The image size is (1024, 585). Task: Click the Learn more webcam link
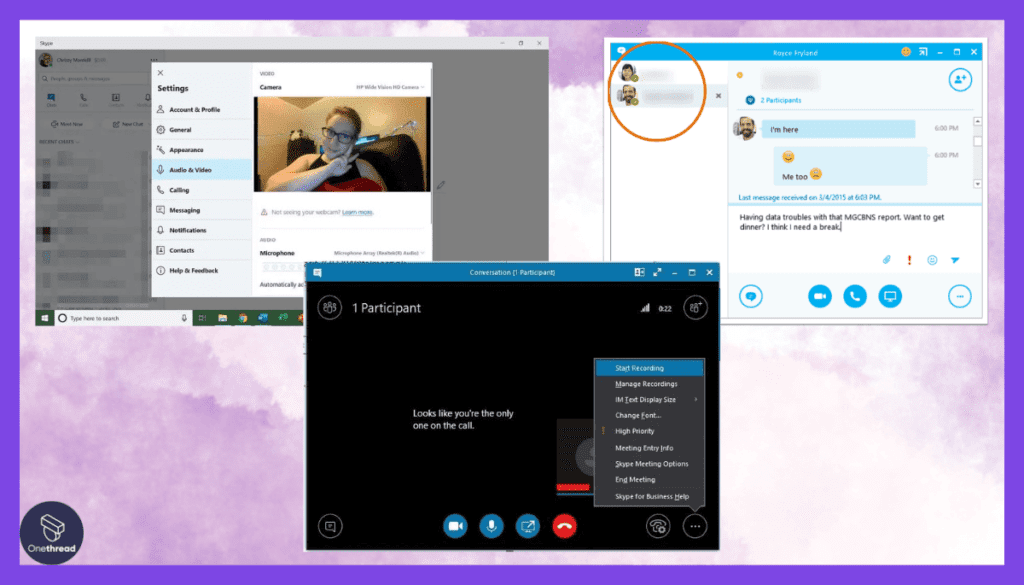pyautogui.click(x=357, y=212)
